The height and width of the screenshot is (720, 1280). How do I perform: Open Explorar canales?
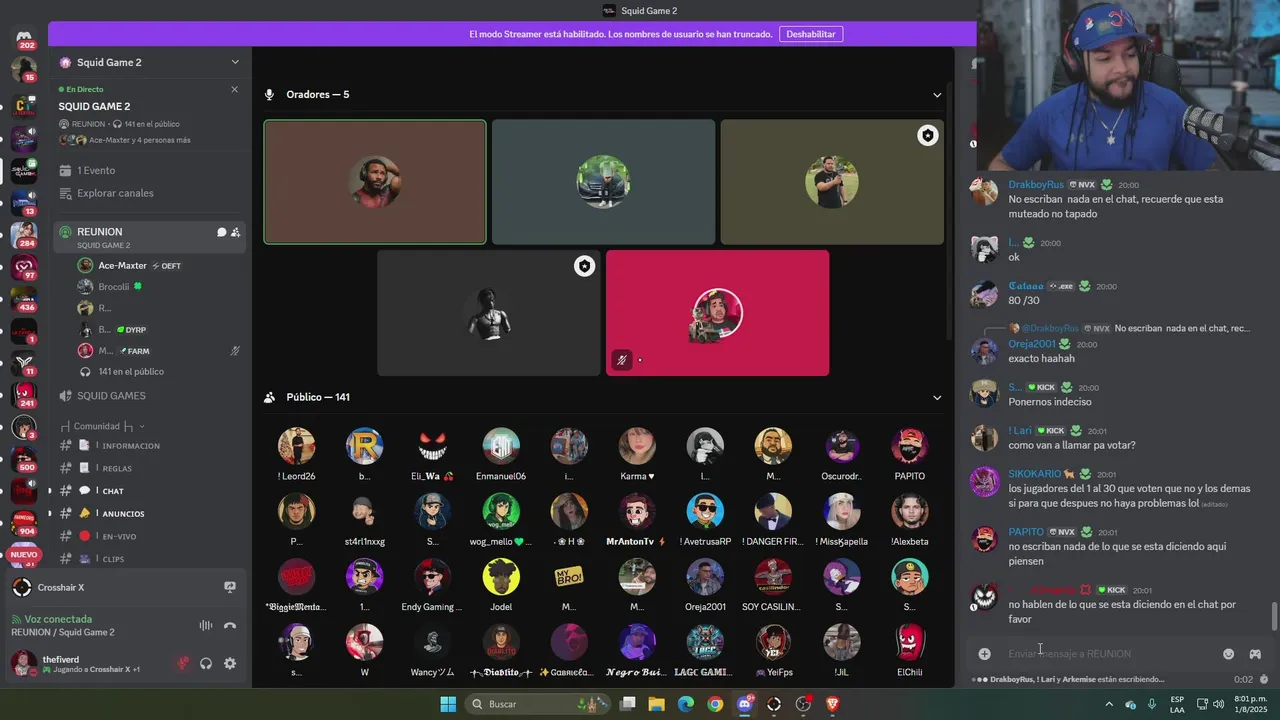115,193
